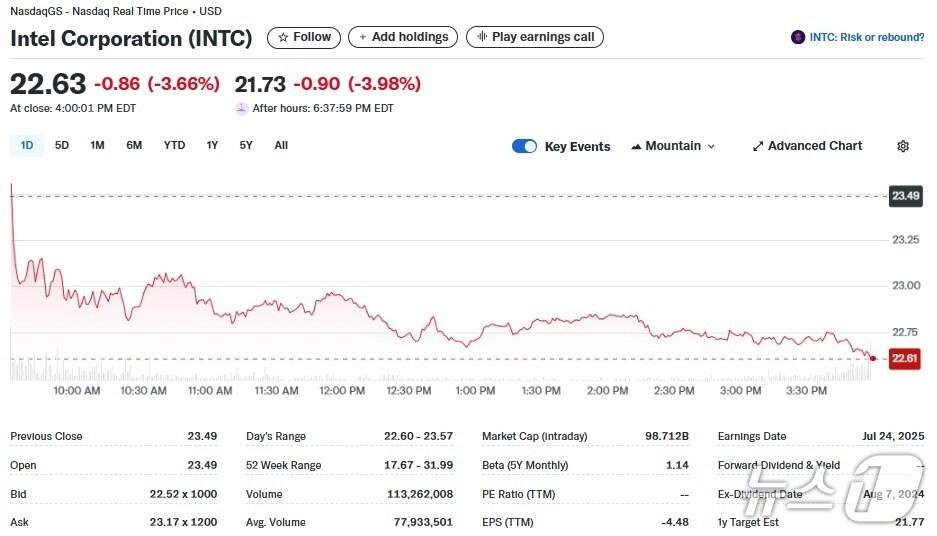
Task: Click the after hours moon icon
Action: click(x=241, y=108)
